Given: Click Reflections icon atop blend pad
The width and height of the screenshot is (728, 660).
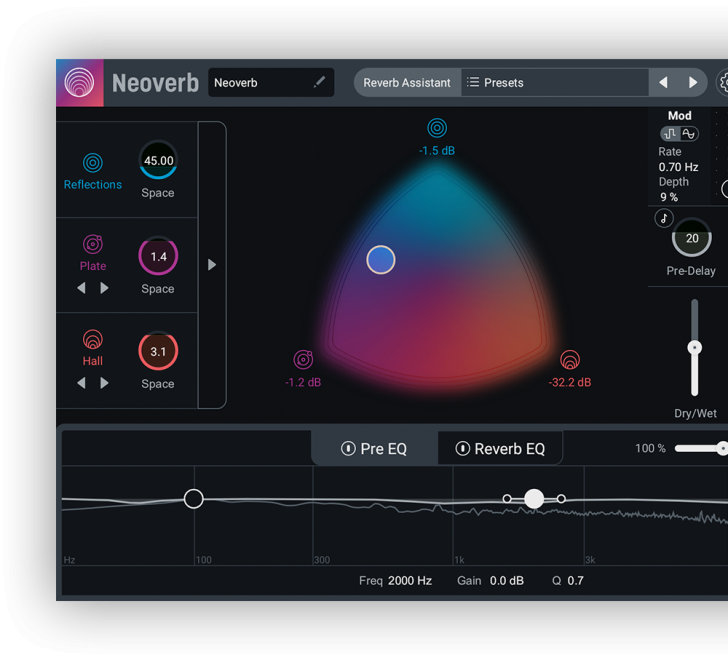Looking at the screenshot, I should pyautogui.click(x=437, y=128).
